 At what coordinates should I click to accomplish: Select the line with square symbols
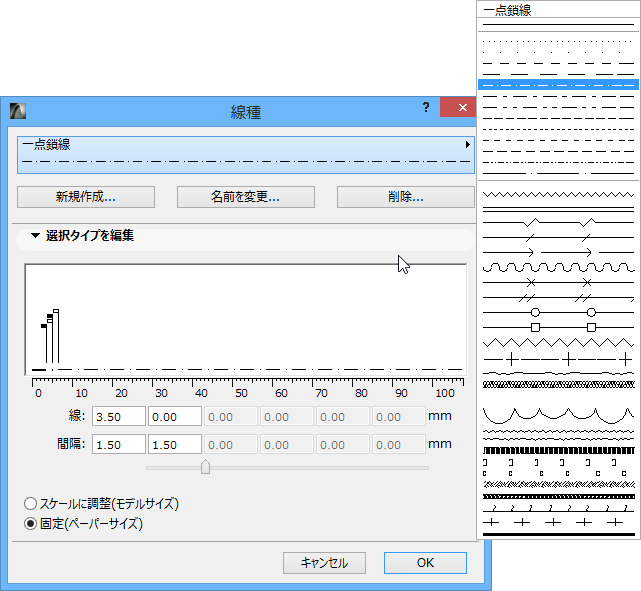pos(558,327)
